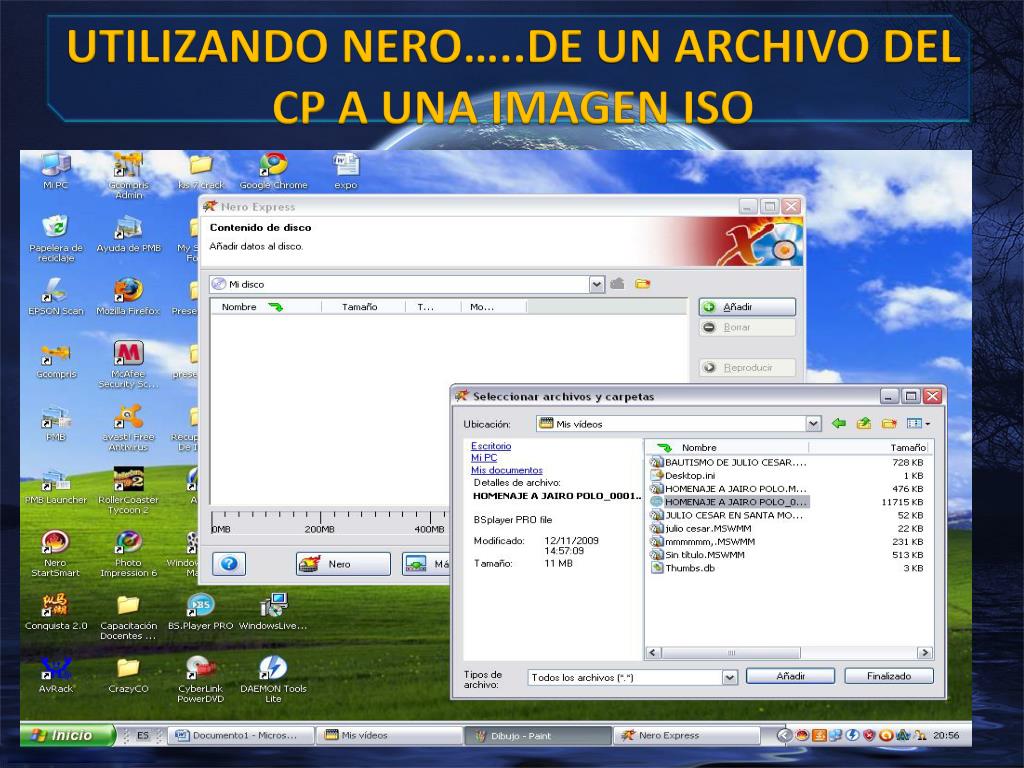The width and height of the screenshot is (1024, 768).
Task: Click ES language indicator in taskbar
Action: tap(142, 735)
